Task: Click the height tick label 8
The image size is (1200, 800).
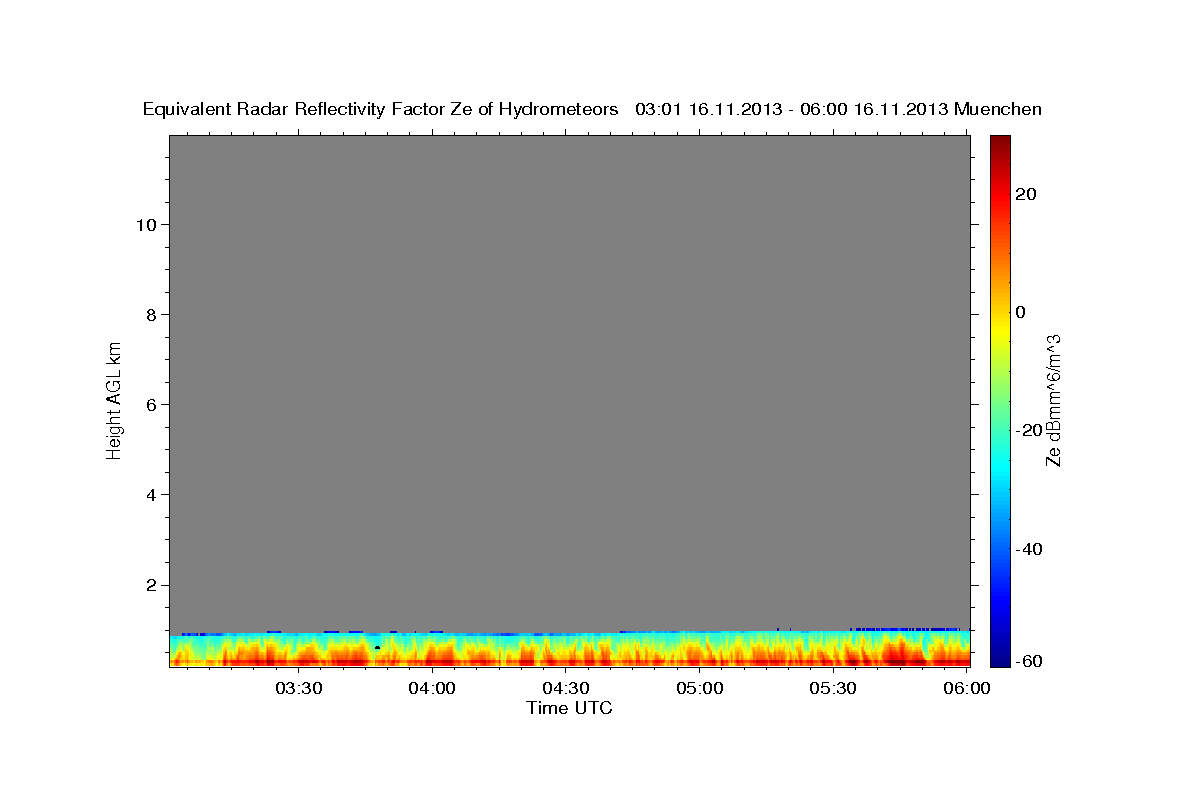Action: 152,314
